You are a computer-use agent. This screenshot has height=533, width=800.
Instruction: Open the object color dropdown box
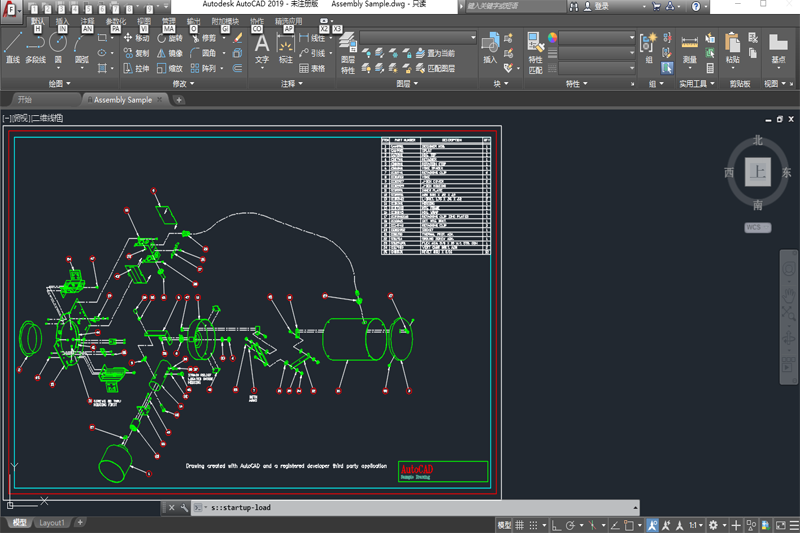coord(597,37)
